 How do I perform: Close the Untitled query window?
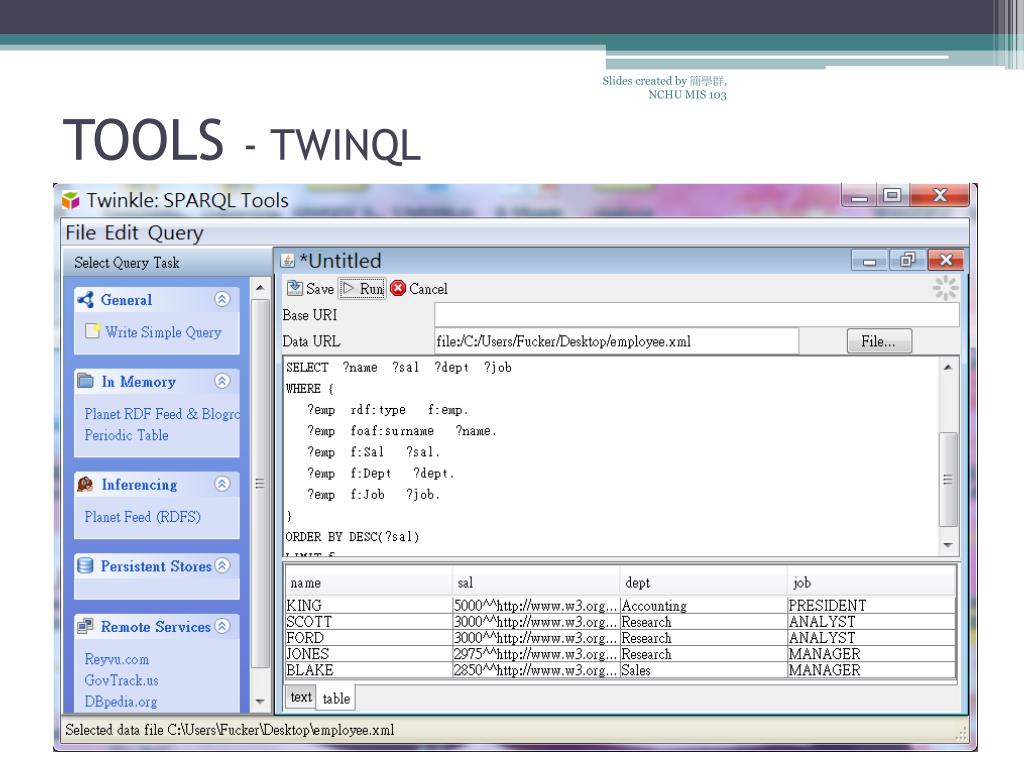point(946,261)
